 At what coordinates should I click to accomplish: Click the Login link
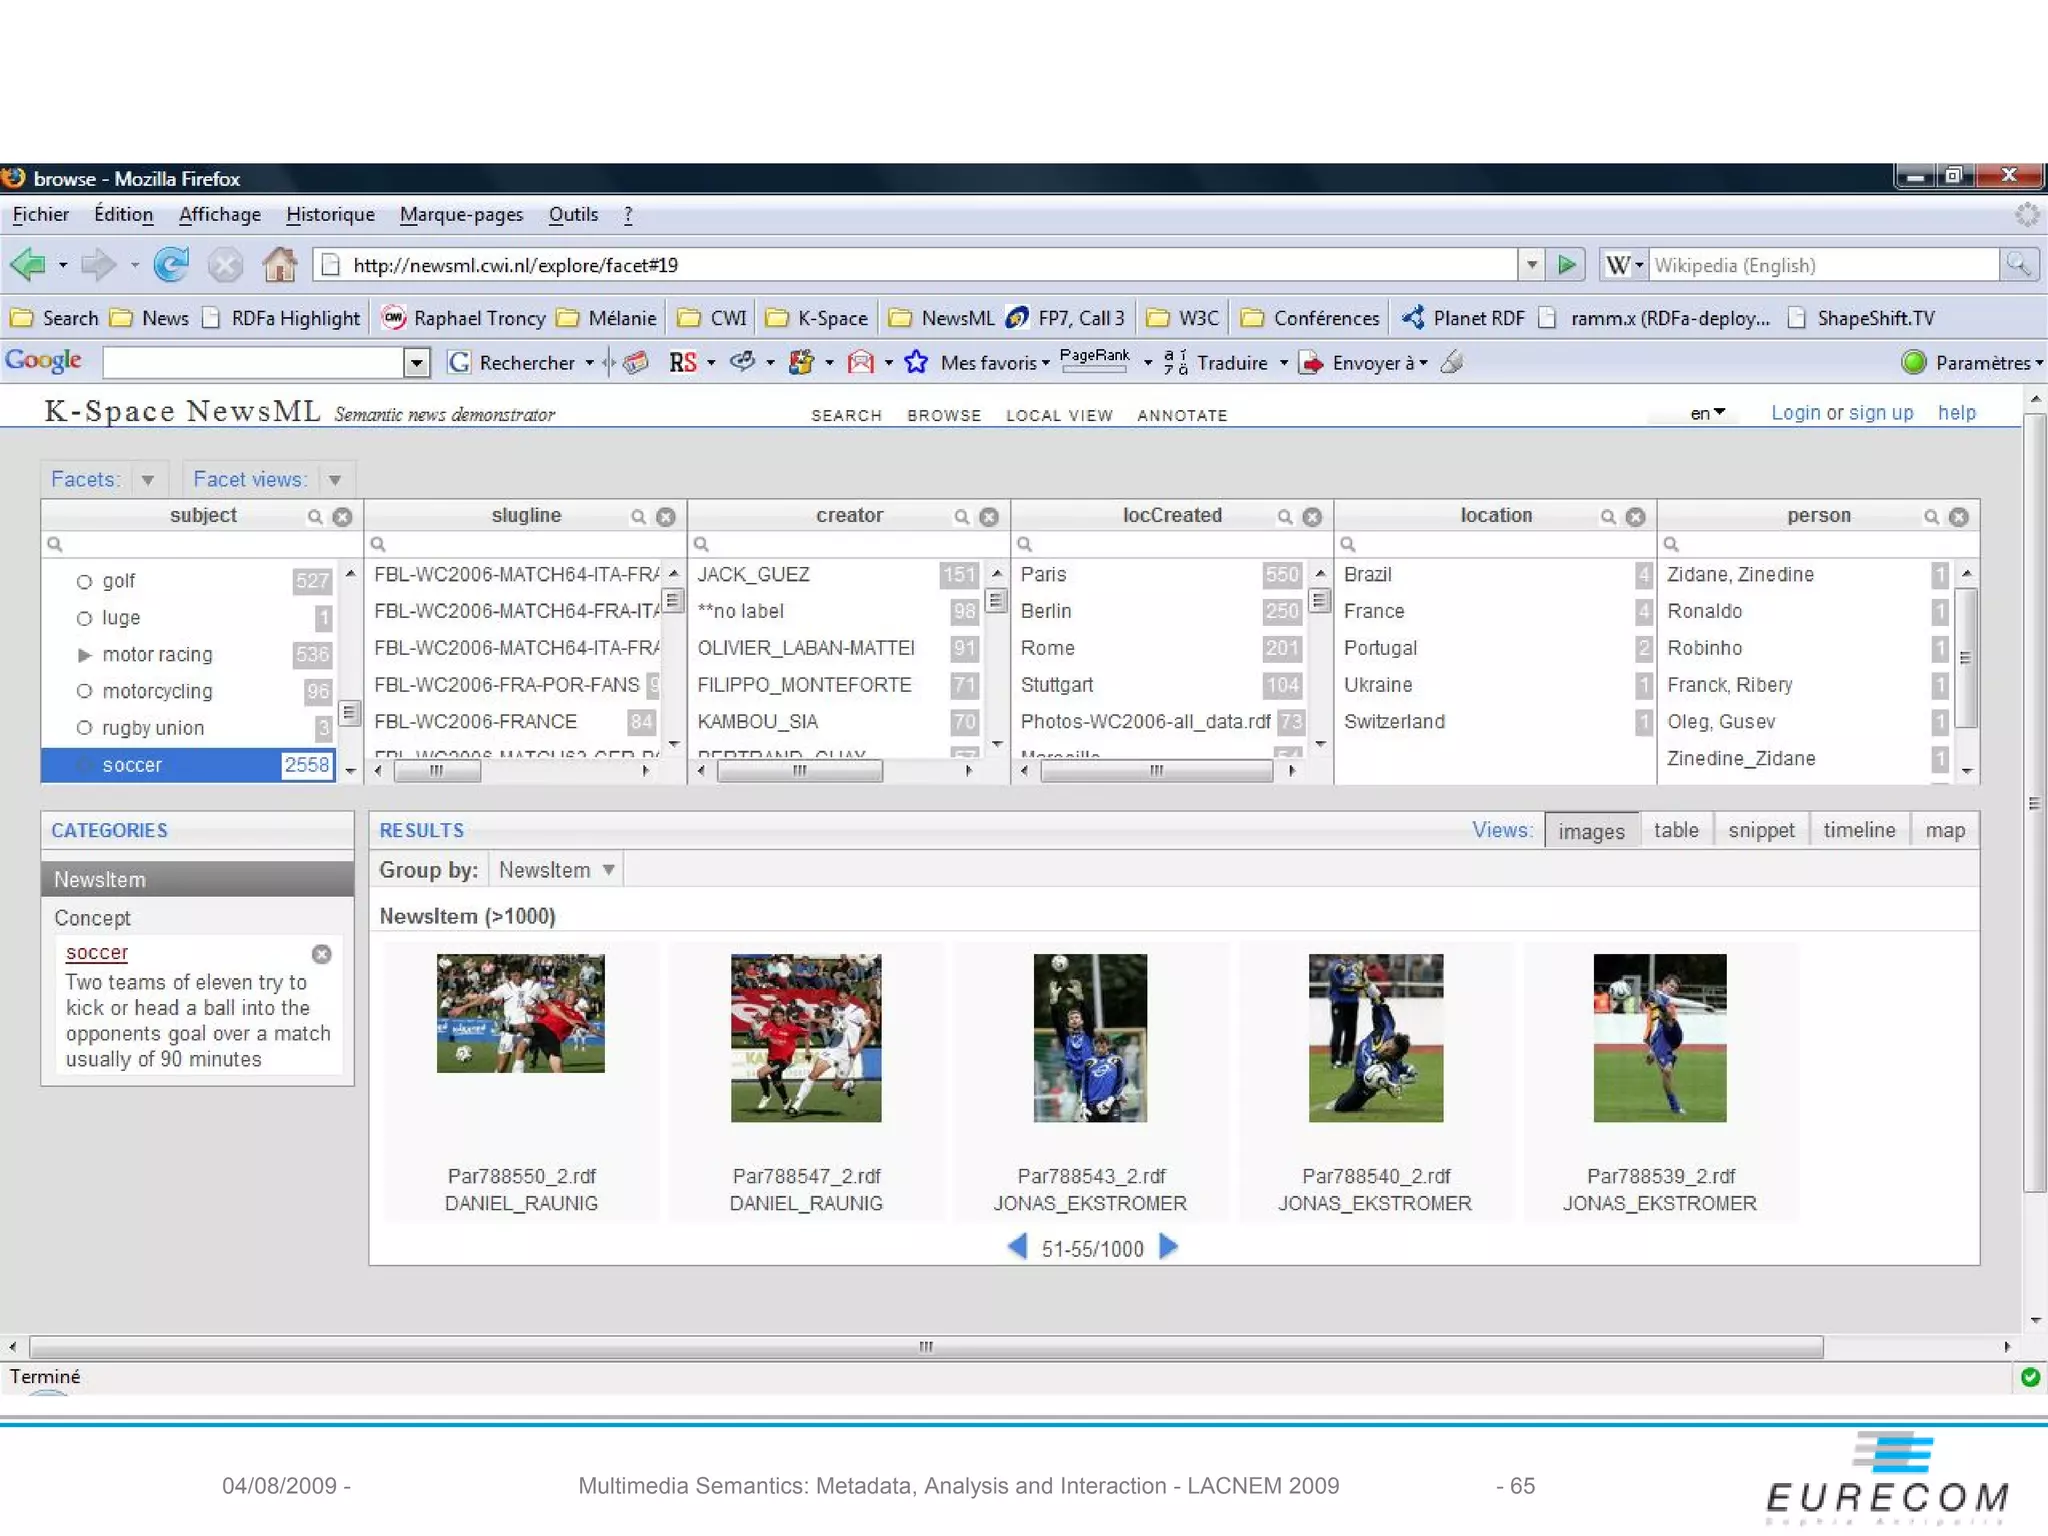coord(1795,413)
